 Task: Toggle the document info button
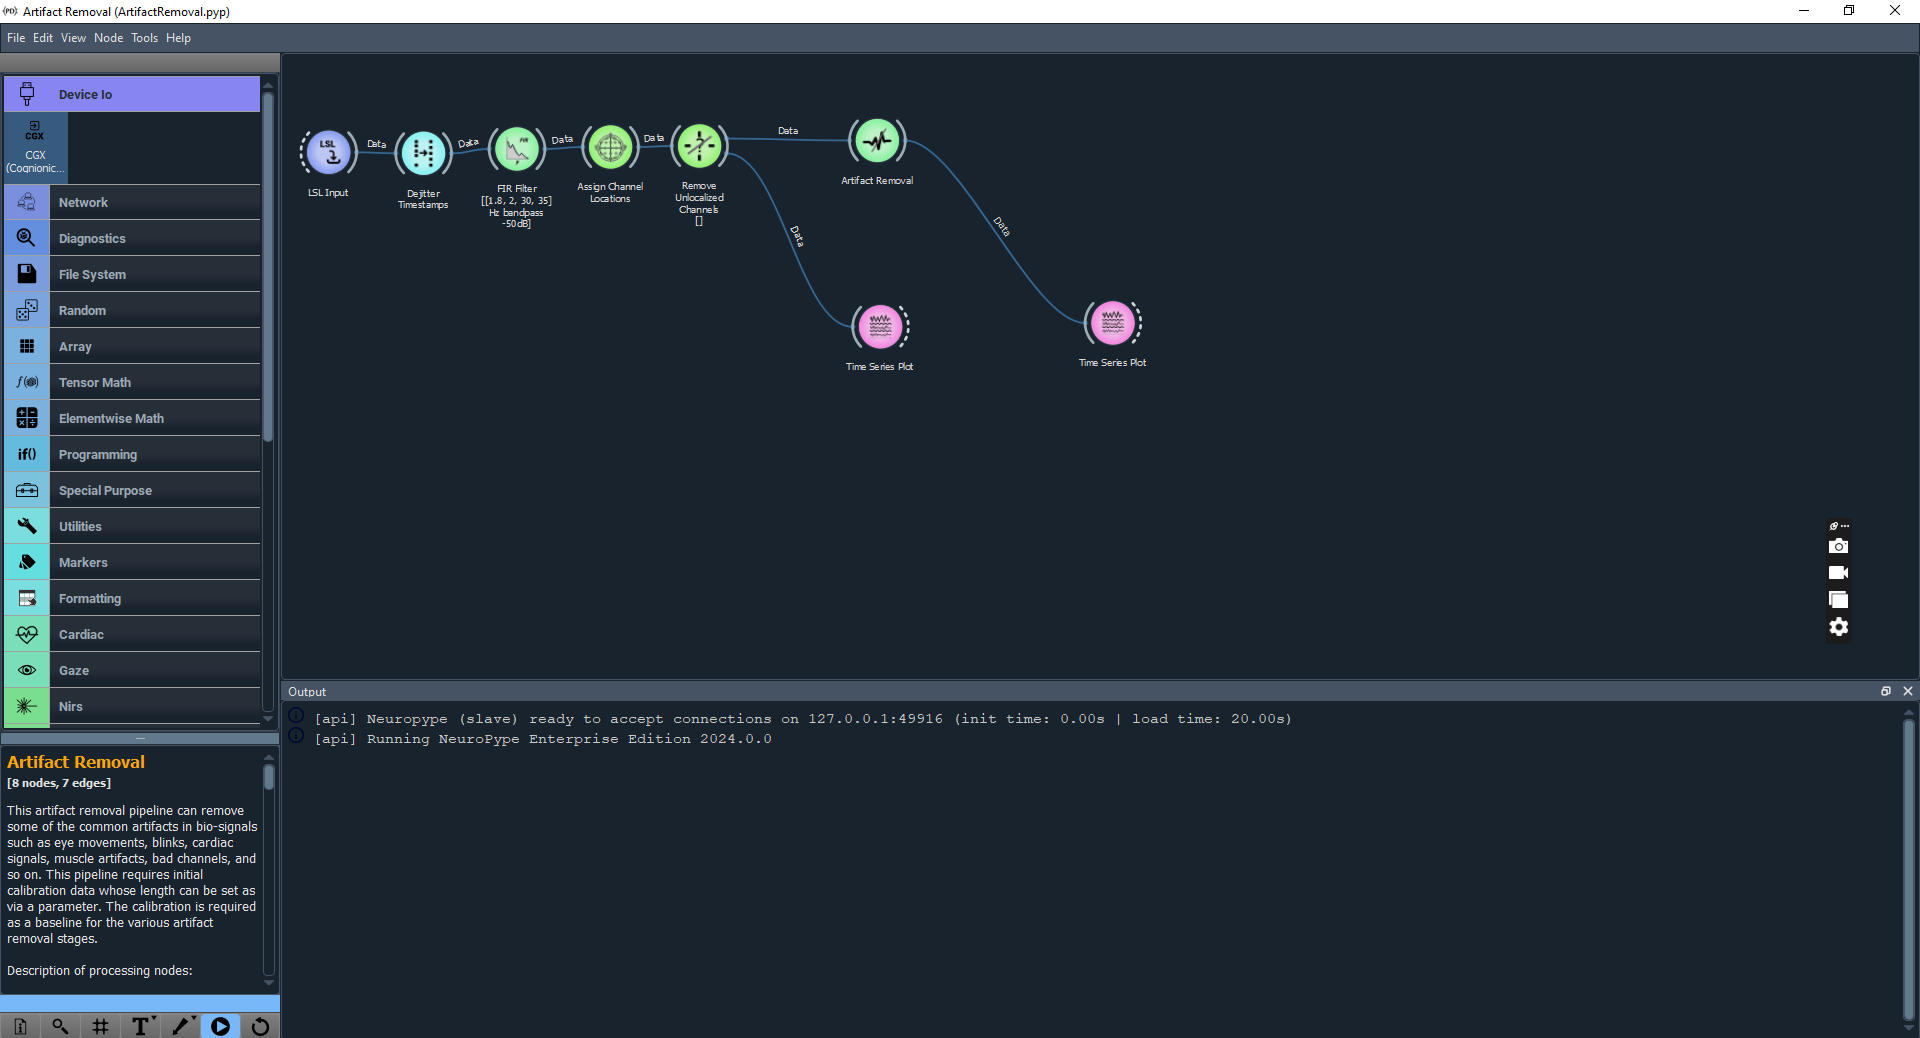pyautogui.click(x=20, y=1026)
